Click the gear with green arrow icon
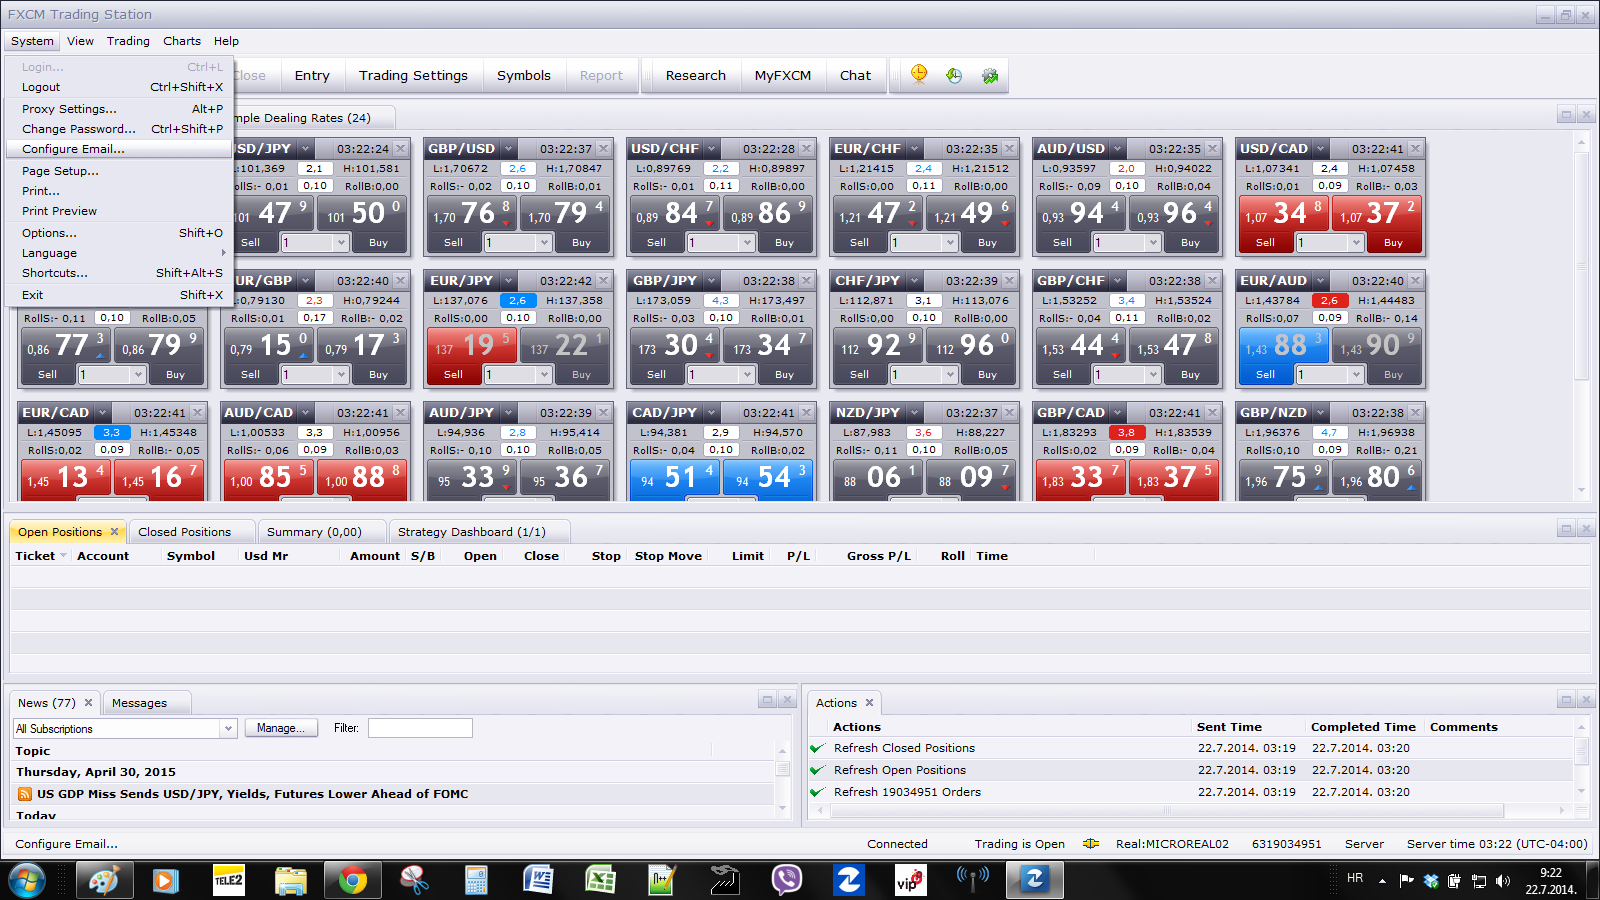Image resolution: width=1600 pixels, height=900 pixels. click(990, 75)
